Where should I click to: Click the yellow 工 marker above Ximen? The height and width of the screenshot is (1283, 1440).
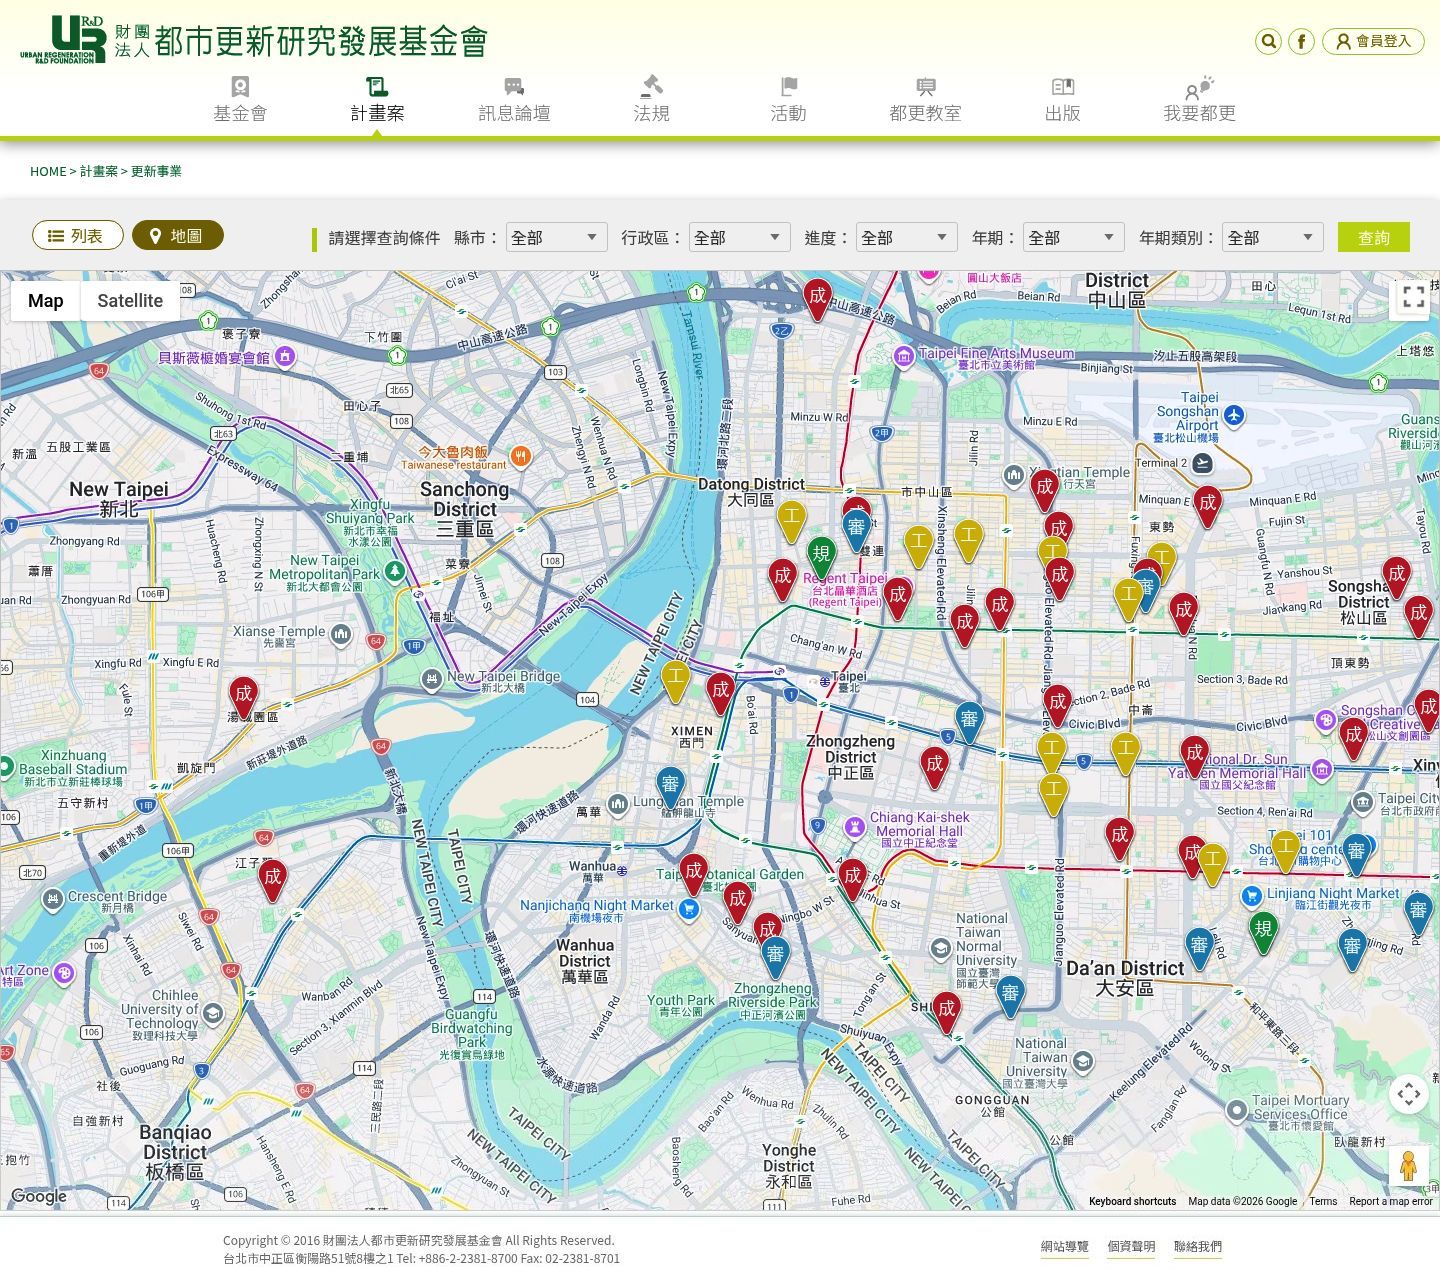click(x=676, y=681)
